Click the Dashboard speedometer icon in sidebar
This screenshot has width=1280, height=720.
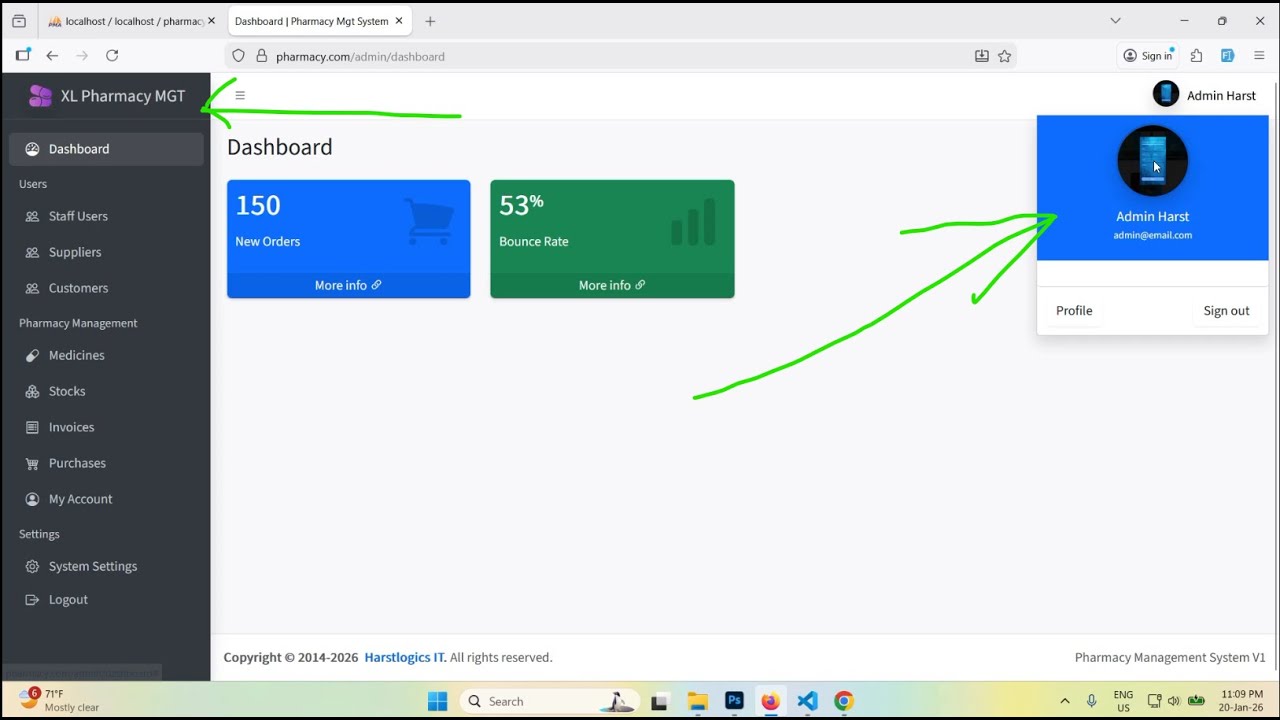[32, 149]
